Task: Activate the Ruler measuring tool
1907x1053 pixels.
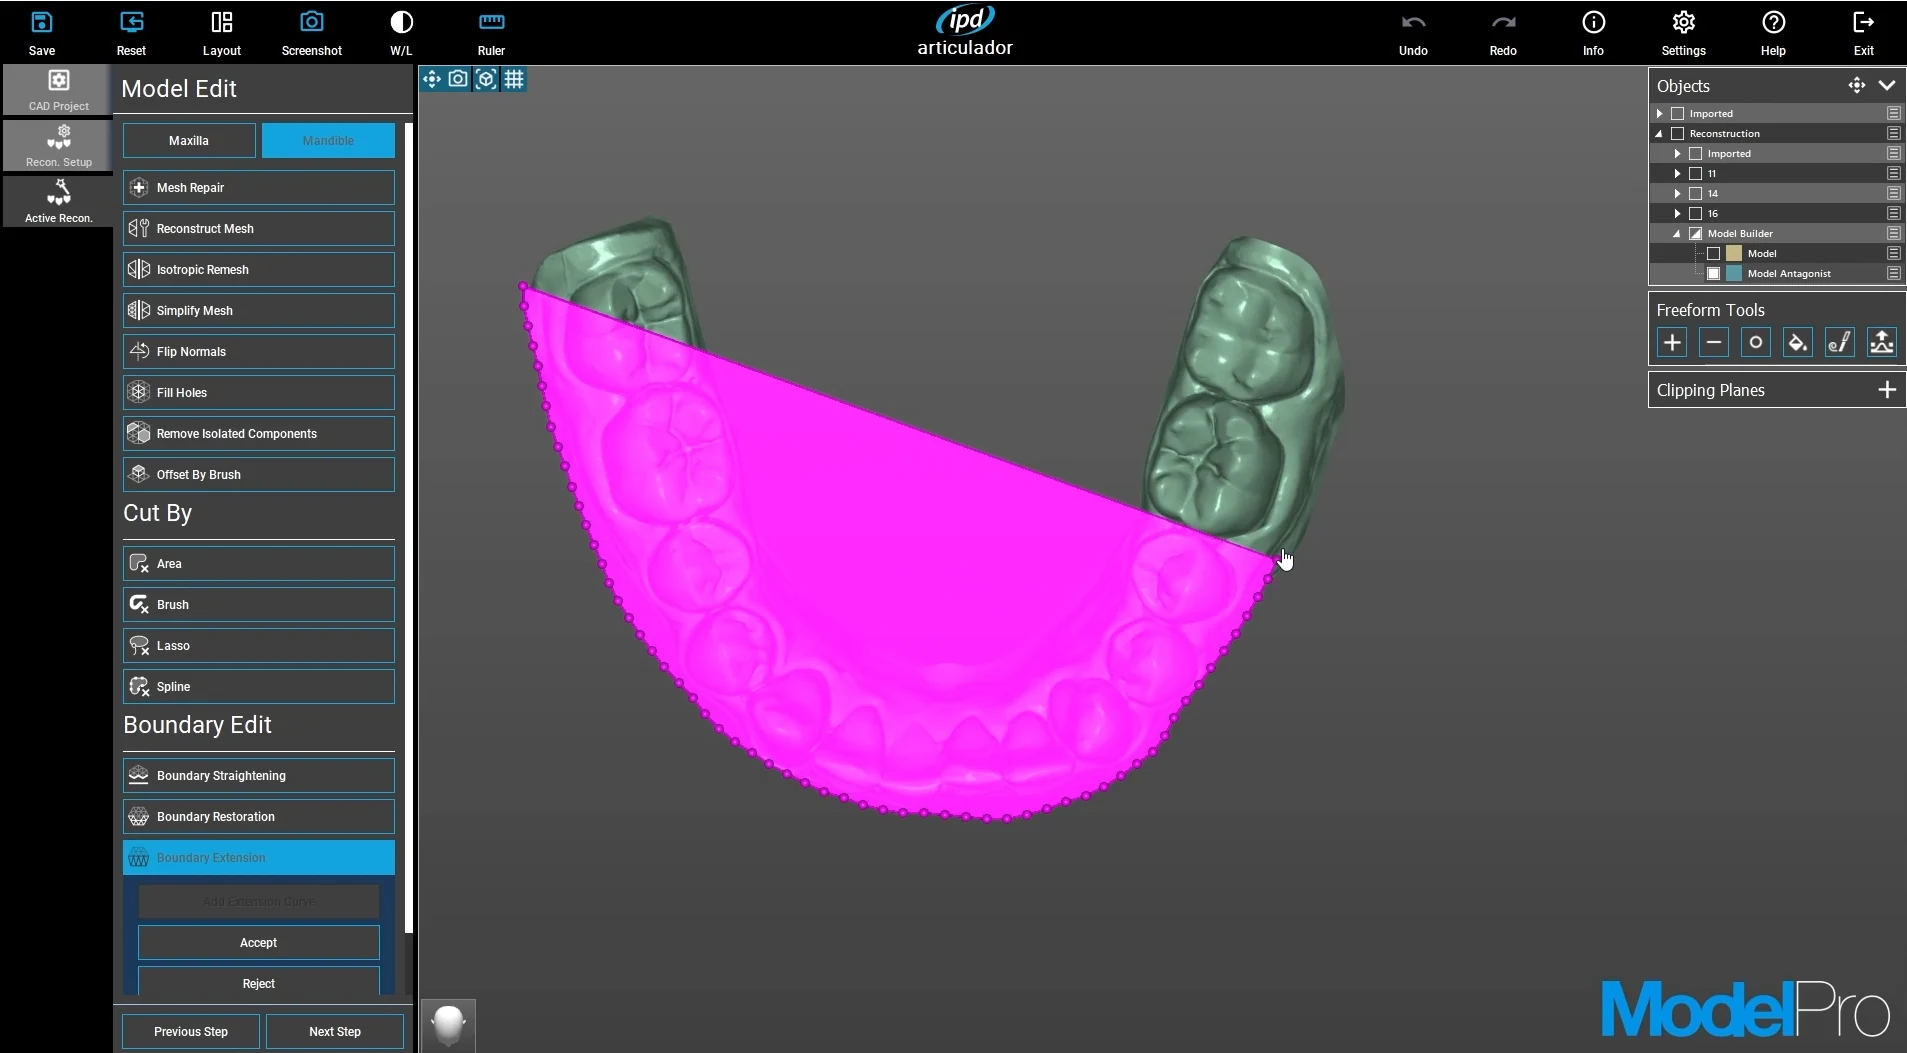Action: tap(492, 22)
